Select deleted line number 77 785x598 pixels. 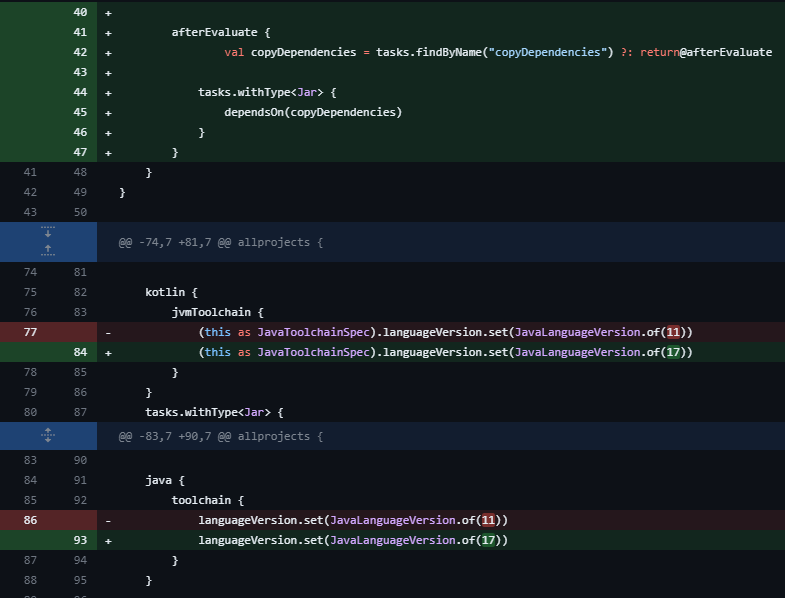tap(29, 332)
